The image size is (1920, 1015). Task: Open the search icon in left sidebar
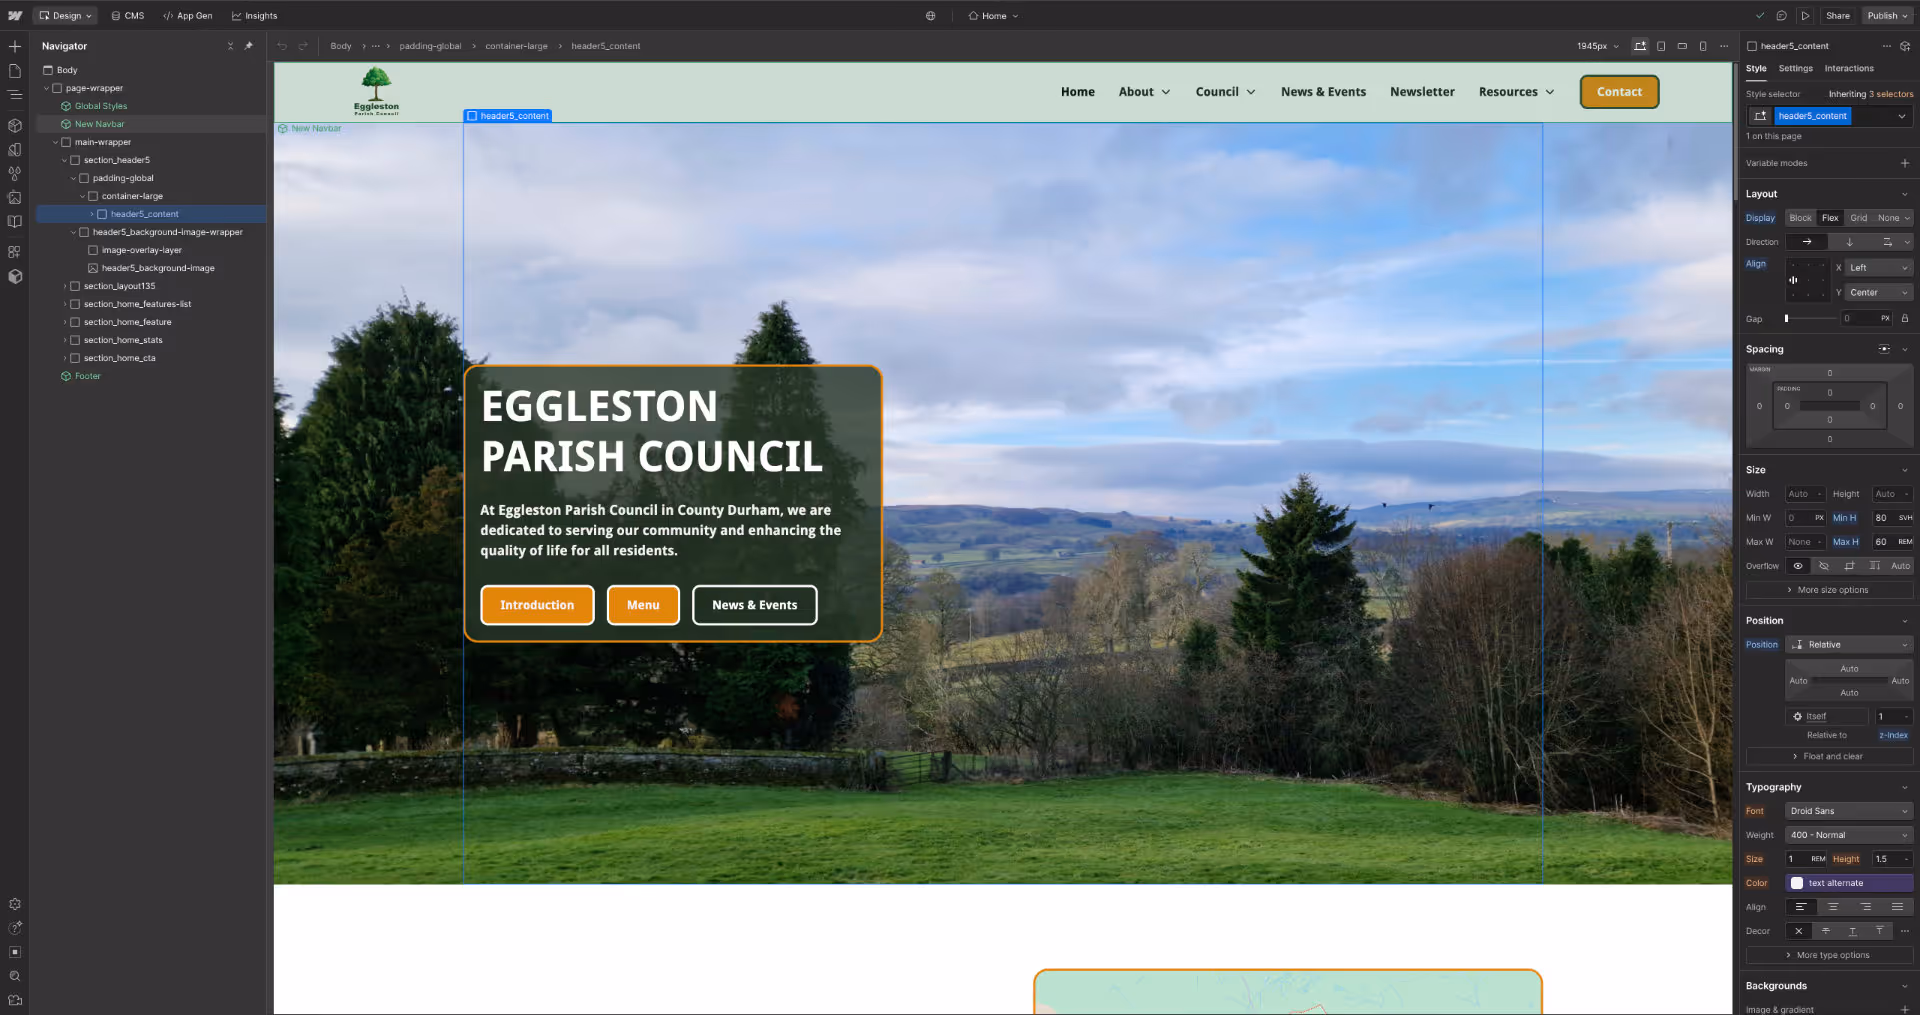click(14, 976)
